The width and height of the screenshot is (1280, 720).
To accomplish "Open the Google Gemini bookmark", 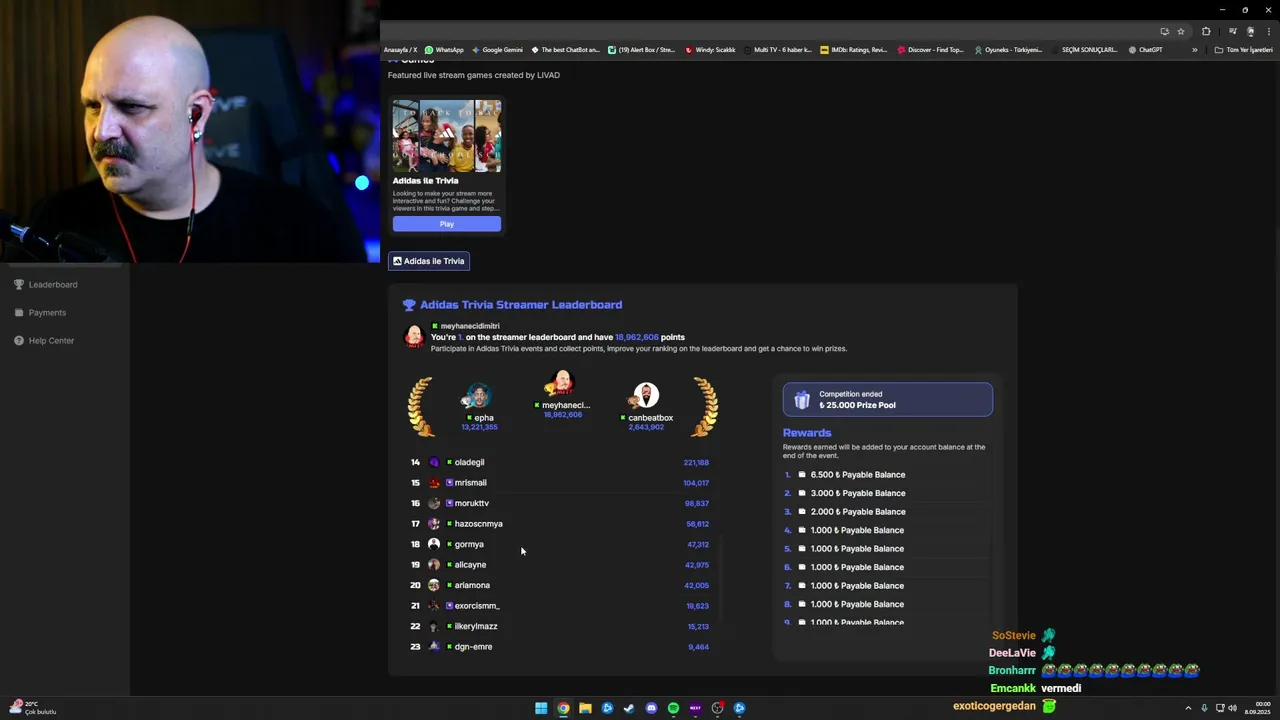I will [x=497, y=50].
